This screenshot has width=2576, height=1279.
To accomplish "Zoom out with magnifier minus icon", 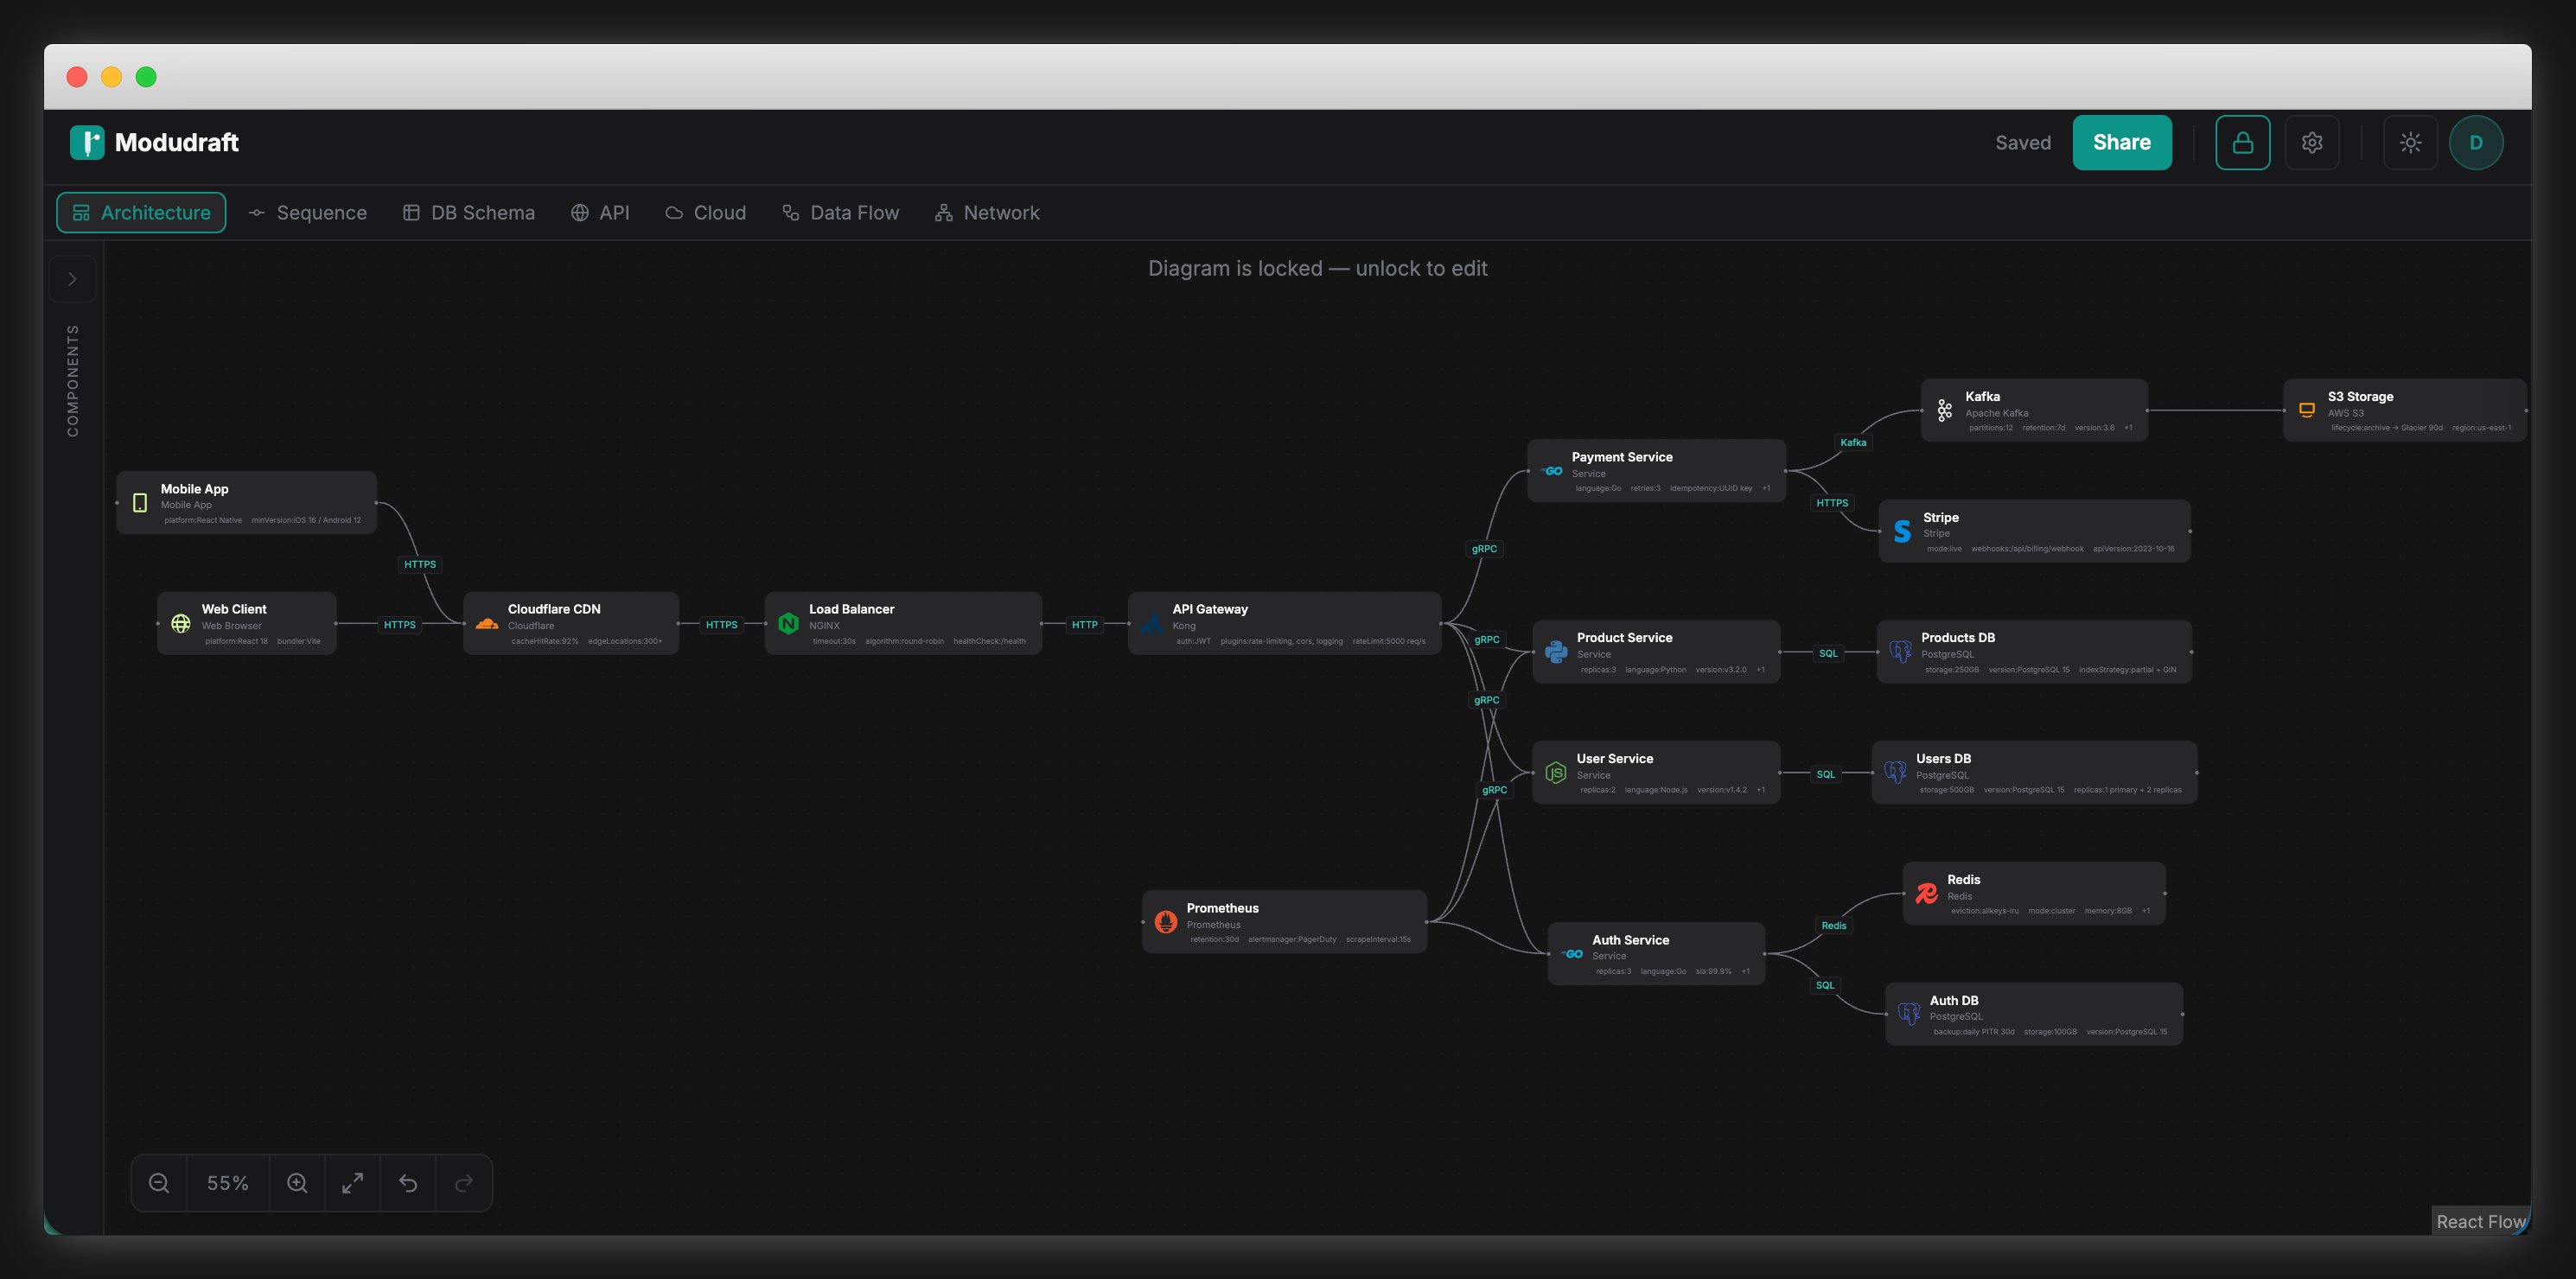I will (x=159, y=1183).
